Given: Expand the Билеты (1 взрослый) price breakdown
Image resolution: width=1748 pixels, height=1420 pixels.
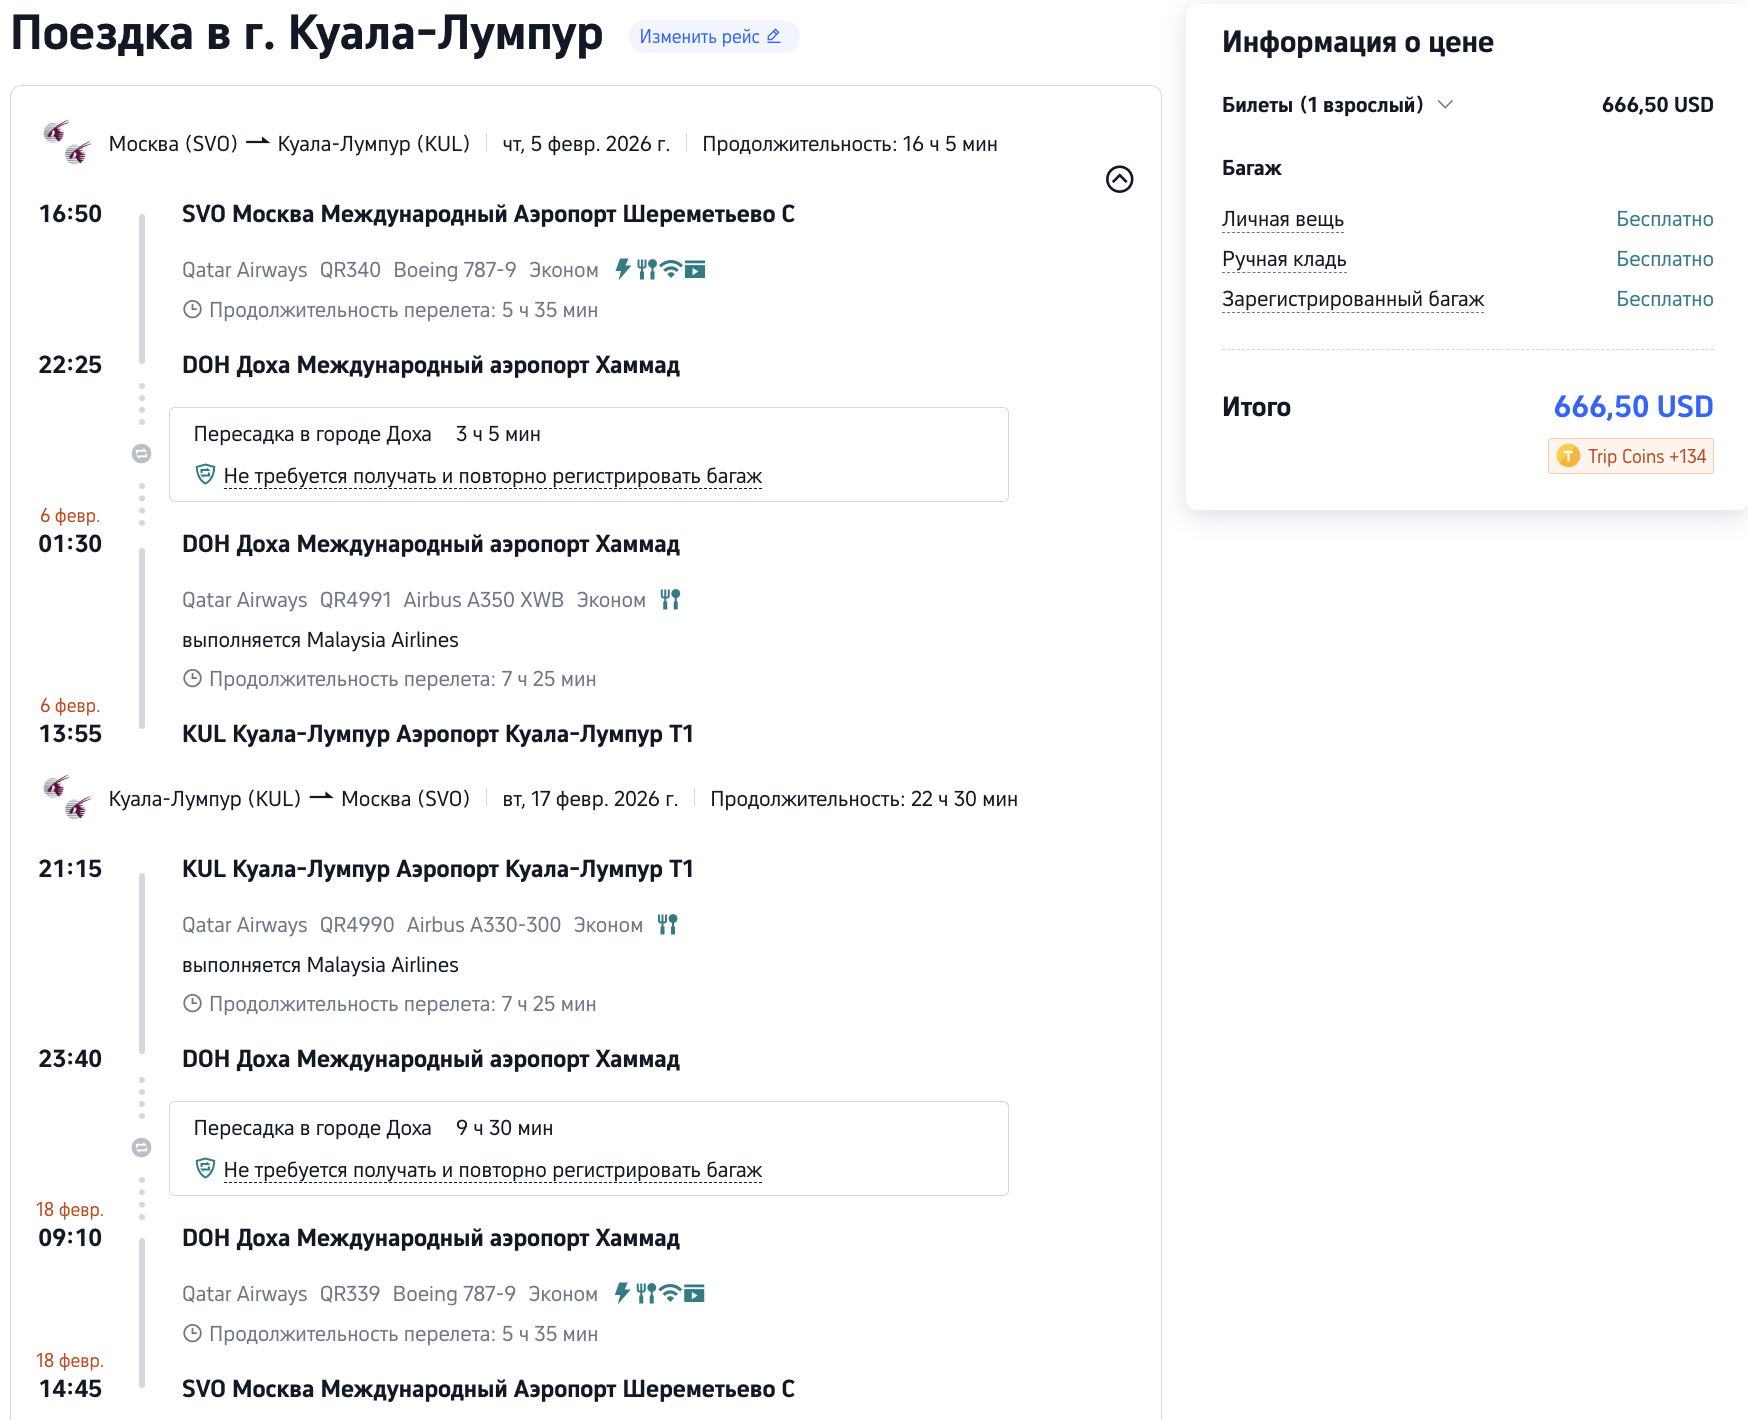Looking at the screenshot, I should coord(1445,105).
